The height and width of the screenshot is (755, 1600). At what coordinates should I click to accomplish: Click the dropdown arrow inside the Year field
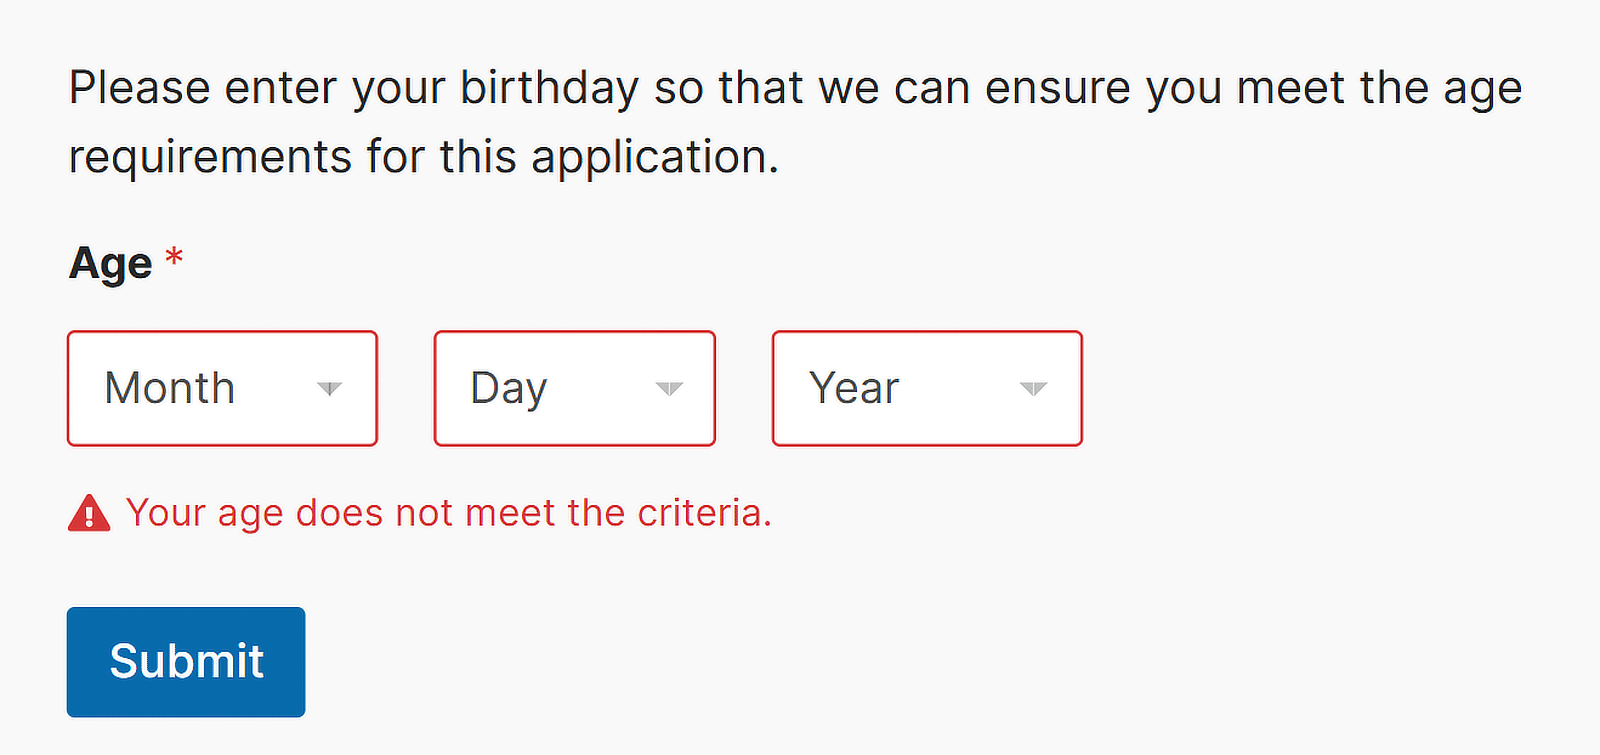[1033, 390]
